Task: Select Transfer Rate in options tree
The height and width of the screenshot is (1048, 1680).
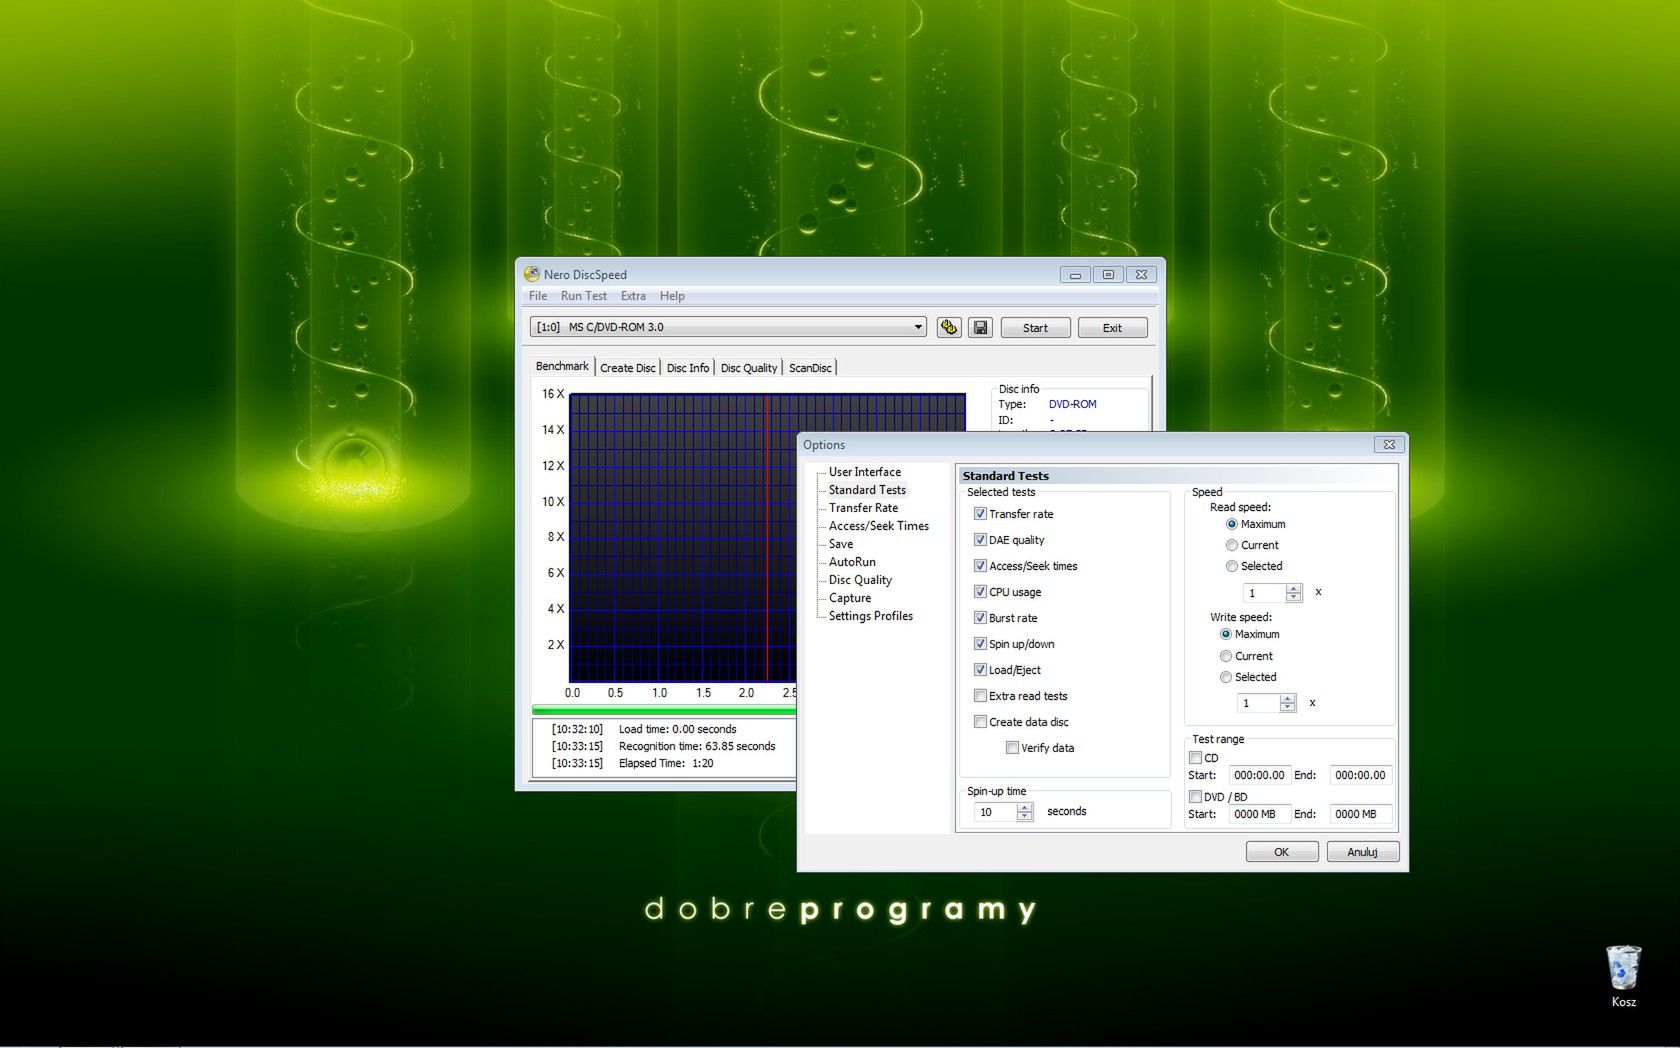Action: (x=863, y=508)
